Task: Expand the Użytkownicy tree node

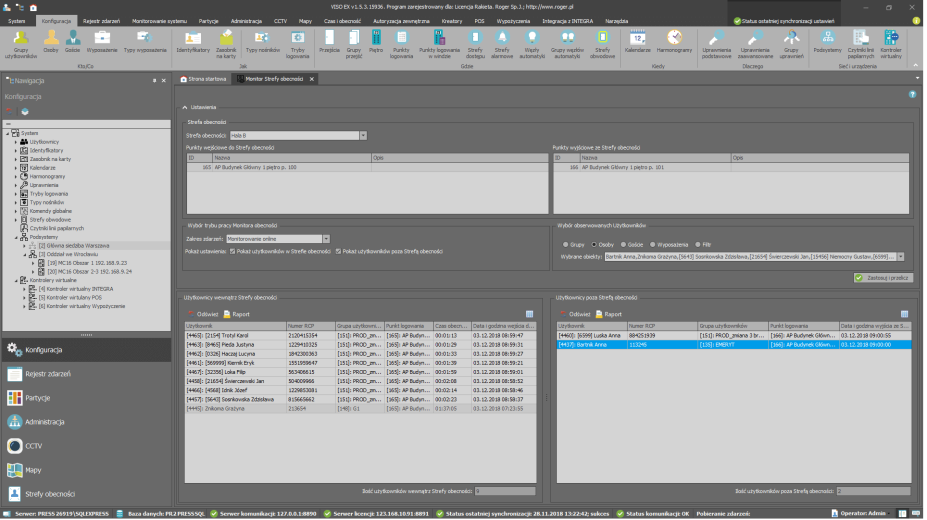Action: click(x=15, y=142)
